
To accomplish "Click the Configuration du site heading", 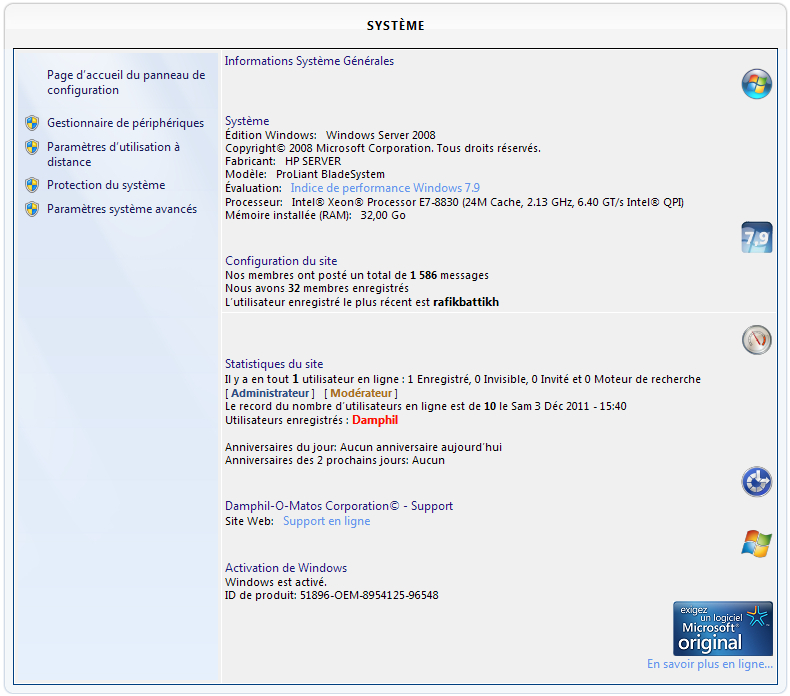I will tap(281, 261).
